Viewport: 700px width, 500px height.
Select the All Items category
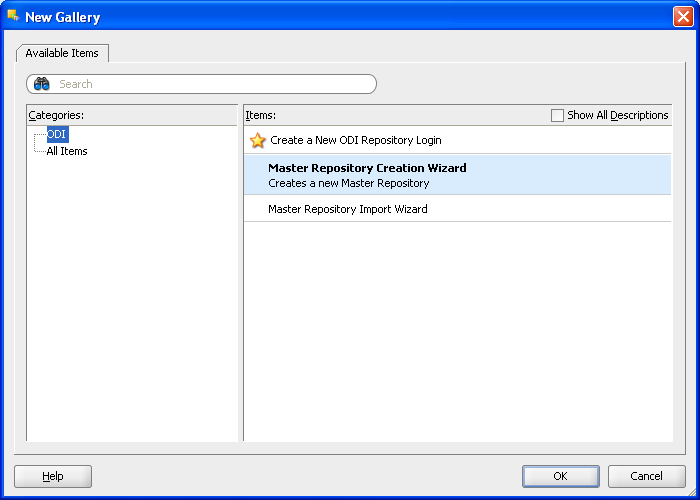(67, 151)
